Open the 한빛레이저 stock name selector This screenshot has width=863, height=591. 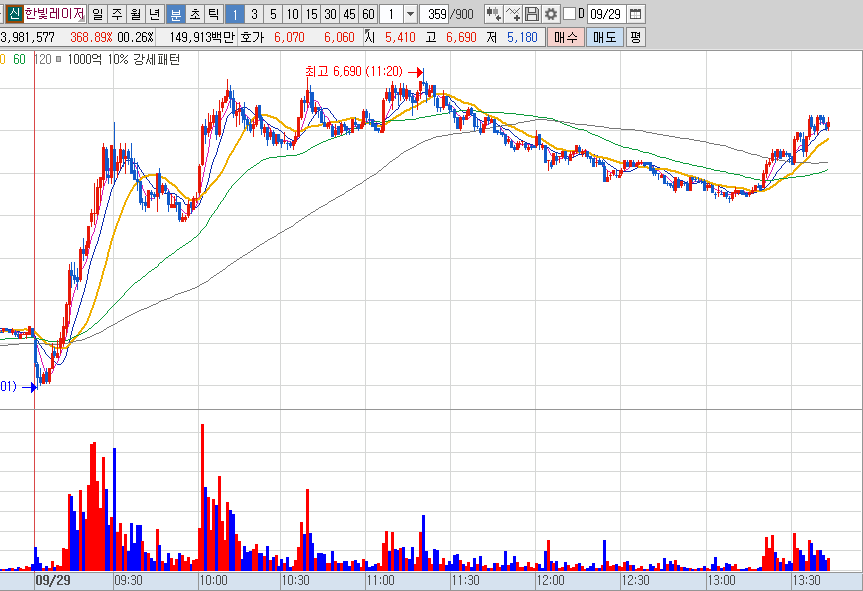point(54,14)
